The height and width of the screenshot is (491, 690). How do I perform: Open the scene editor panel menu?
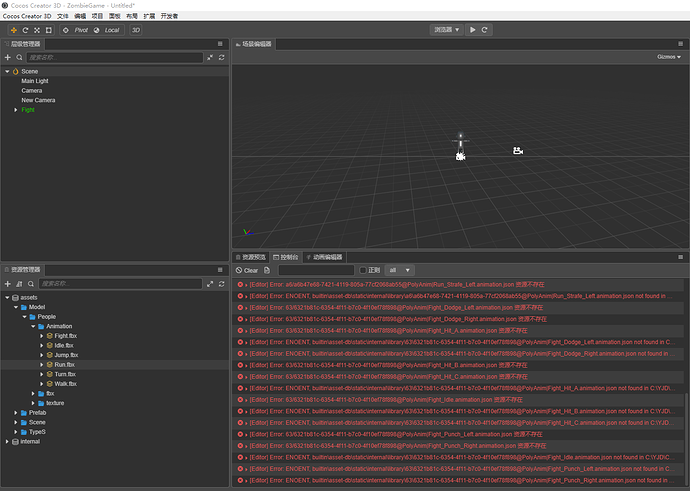click(x=680, y=44)
